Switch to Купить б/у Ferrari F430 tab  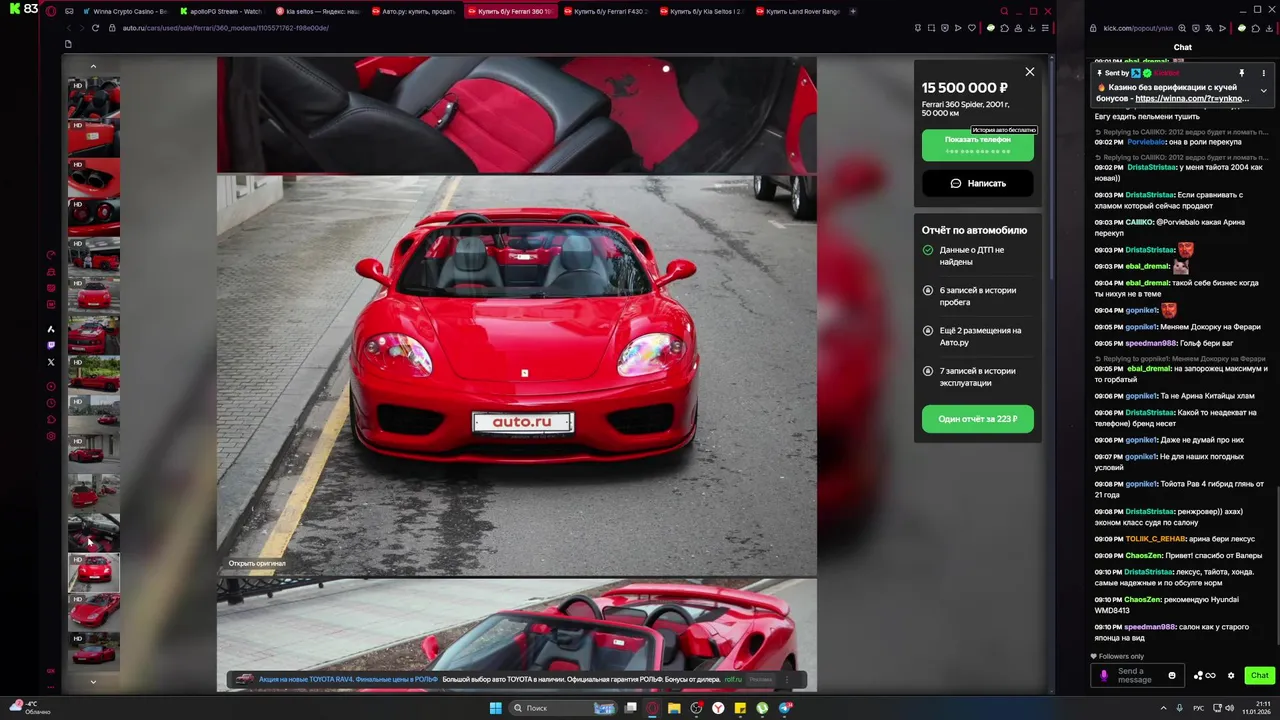pyautogui.click(x=605, y=11)
